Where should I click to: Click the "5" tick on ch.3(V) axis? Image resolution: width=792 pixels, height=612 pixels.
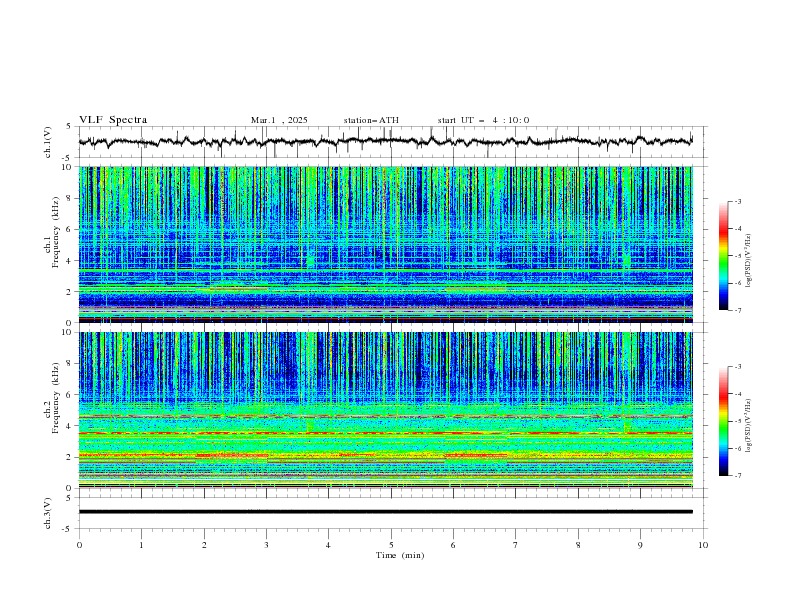[x=69, y=497]
